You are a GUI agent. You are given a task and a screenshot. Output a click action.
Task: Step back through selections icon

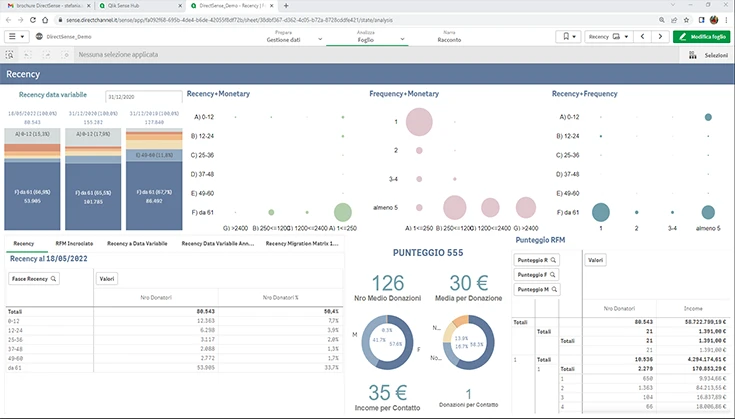[28, 55]
